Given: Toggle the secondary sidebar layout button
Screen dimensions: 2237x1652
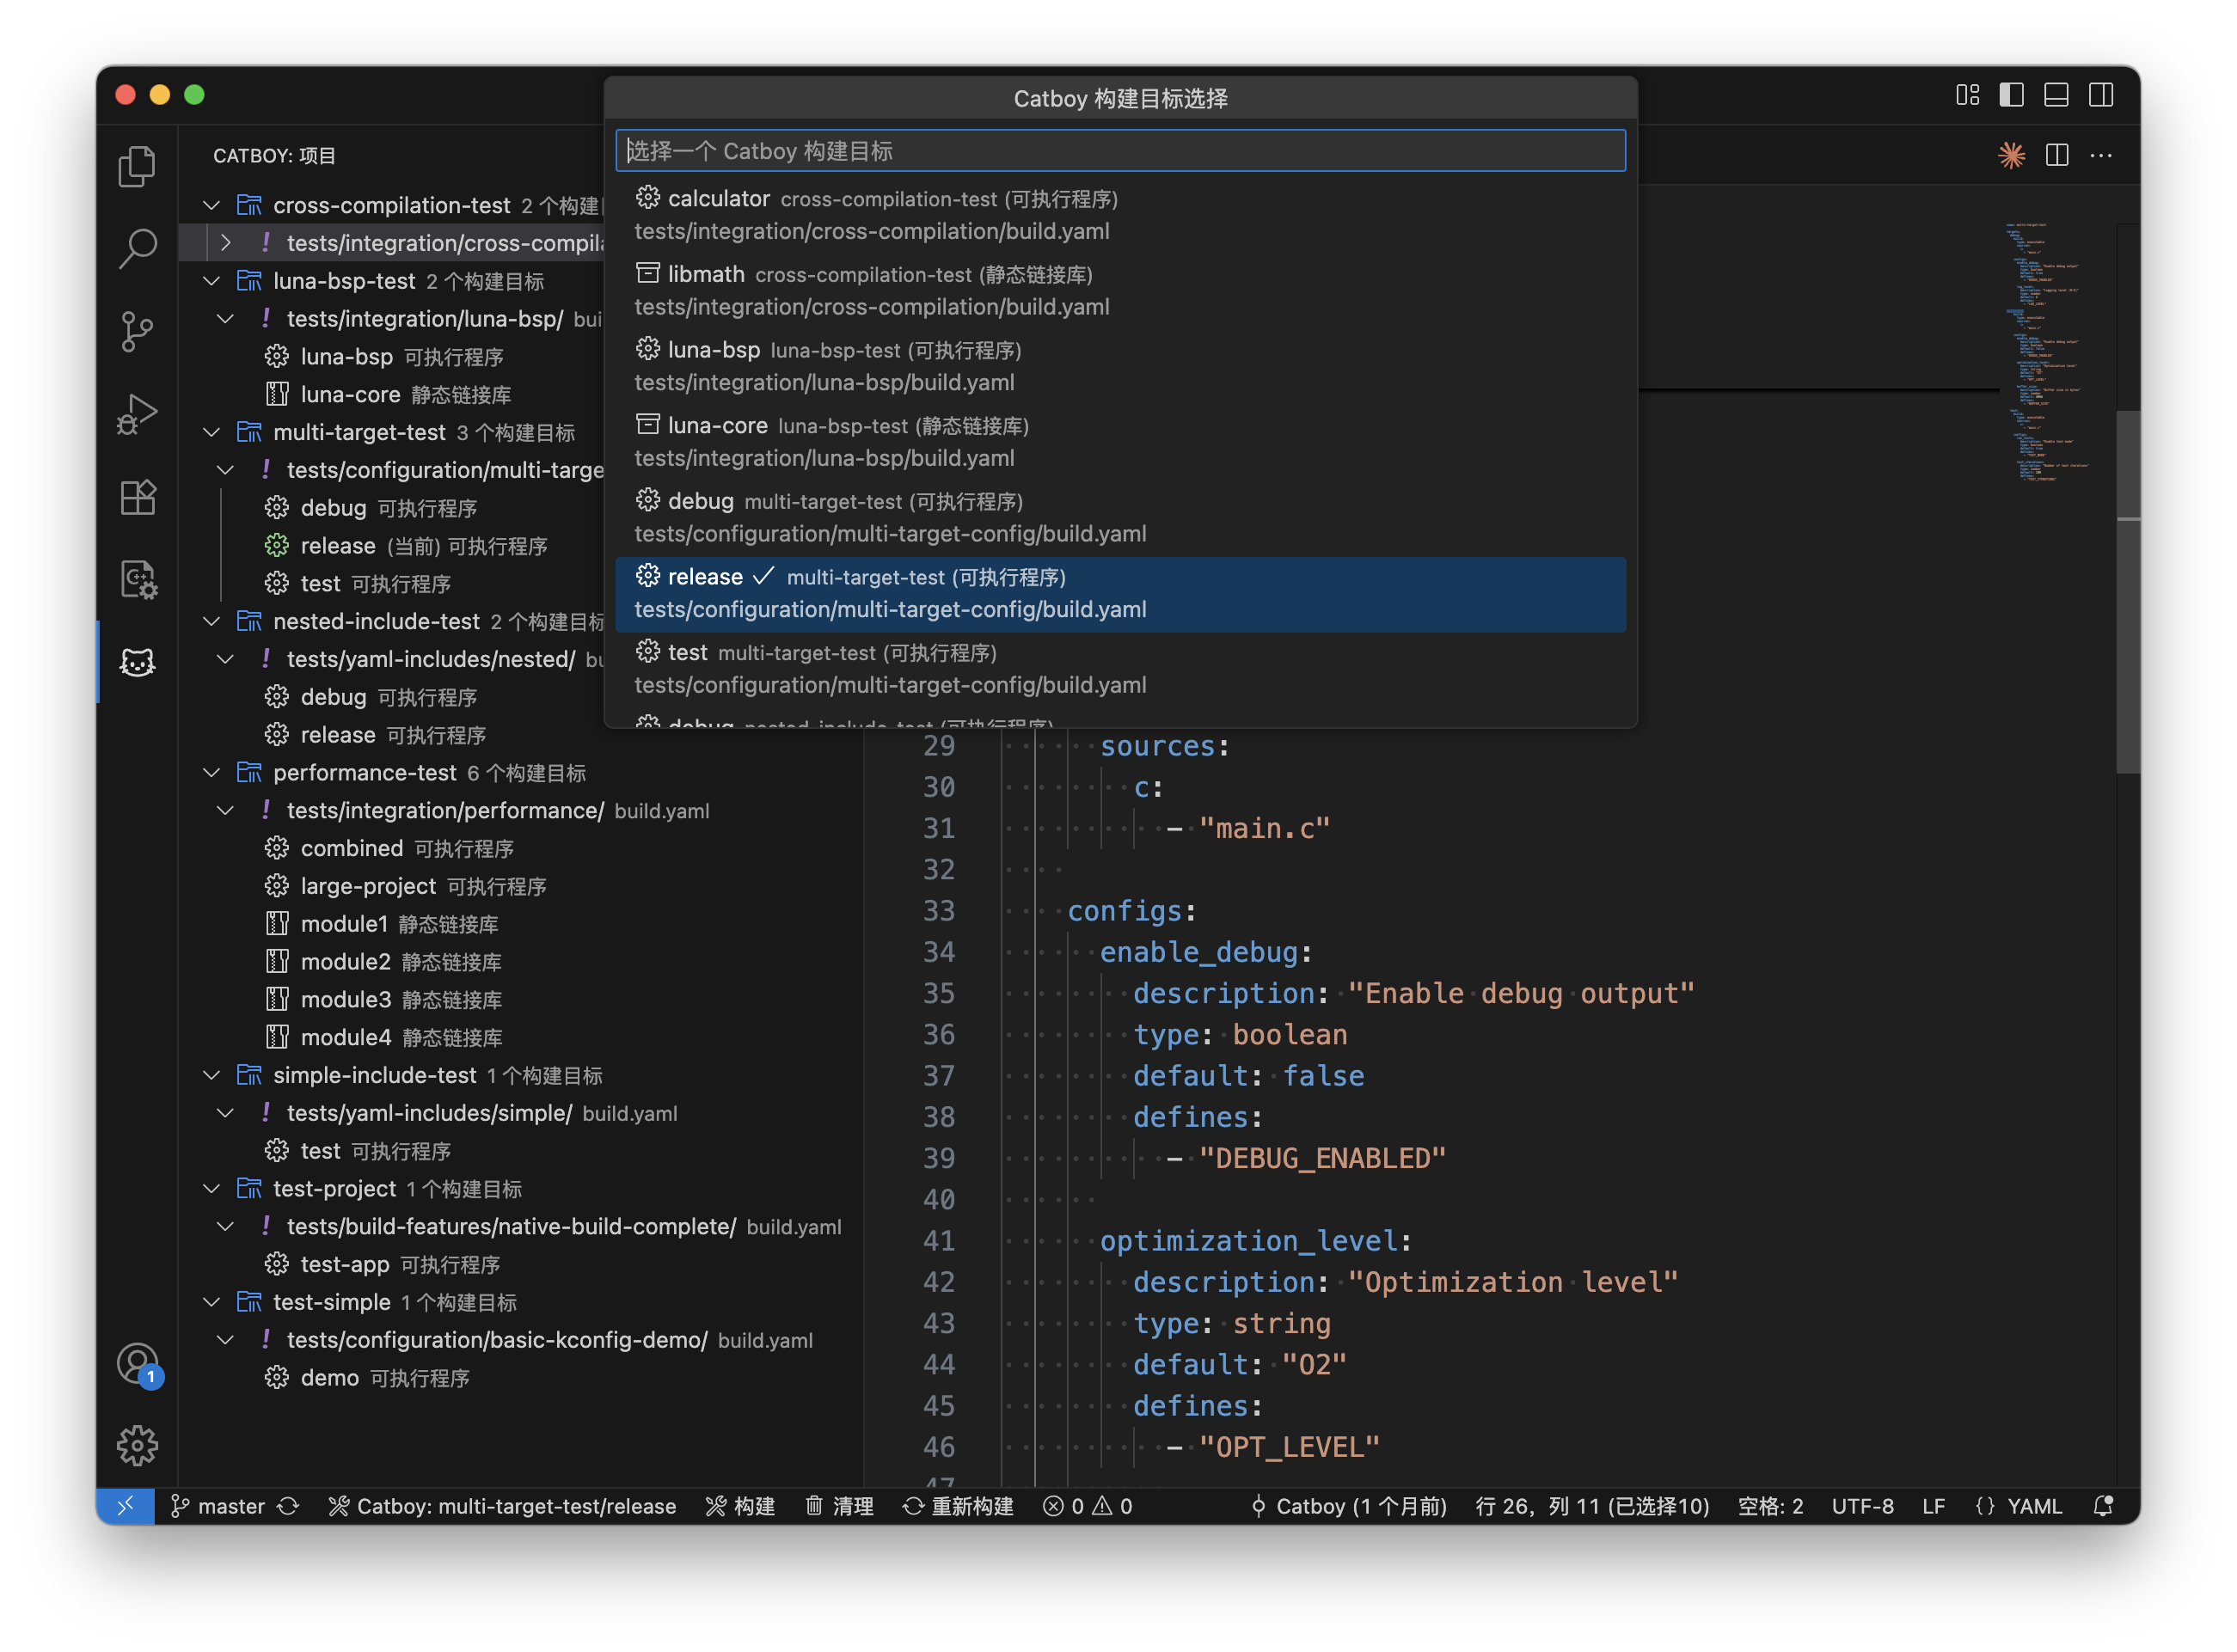Looking at the screenshot, I should 2101,95.
